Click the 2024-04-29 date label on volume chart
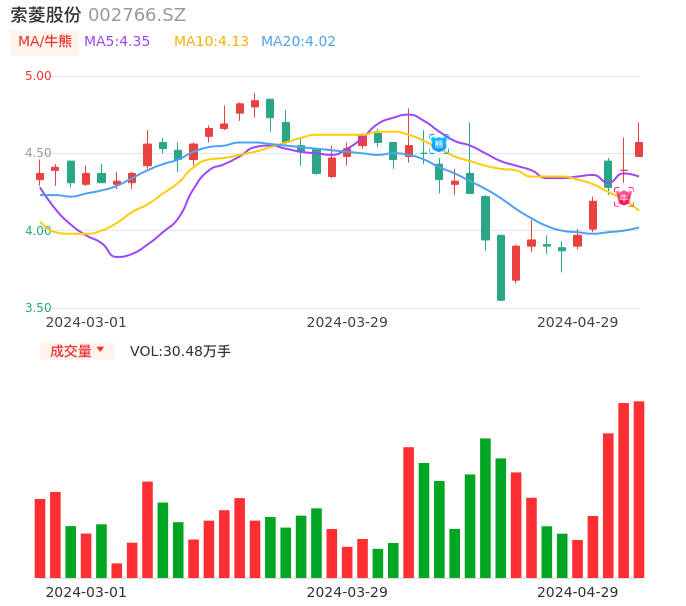This screenshot has height=606, width=686. point(578,592)
